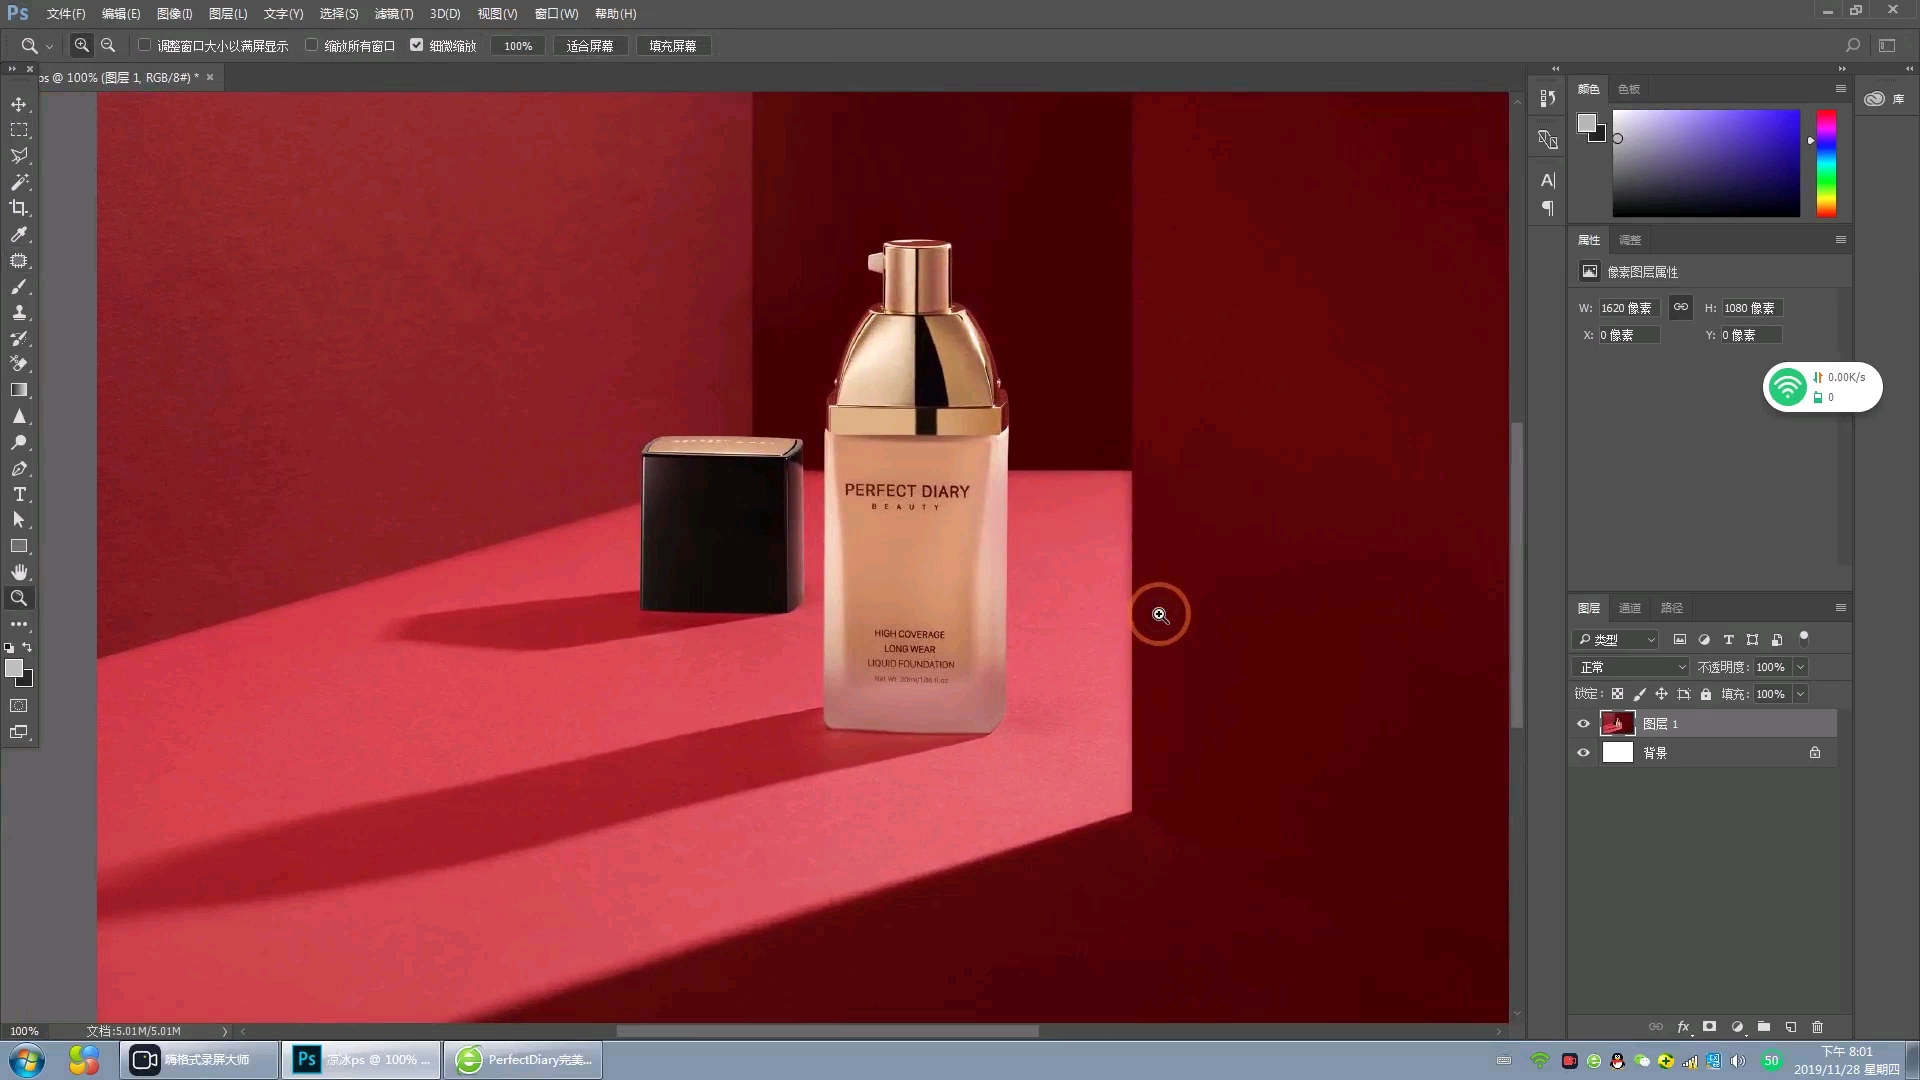Viewport: 1920px width, 1080px height.
Task: Select the Lasso tool
Action: (19, 156)
